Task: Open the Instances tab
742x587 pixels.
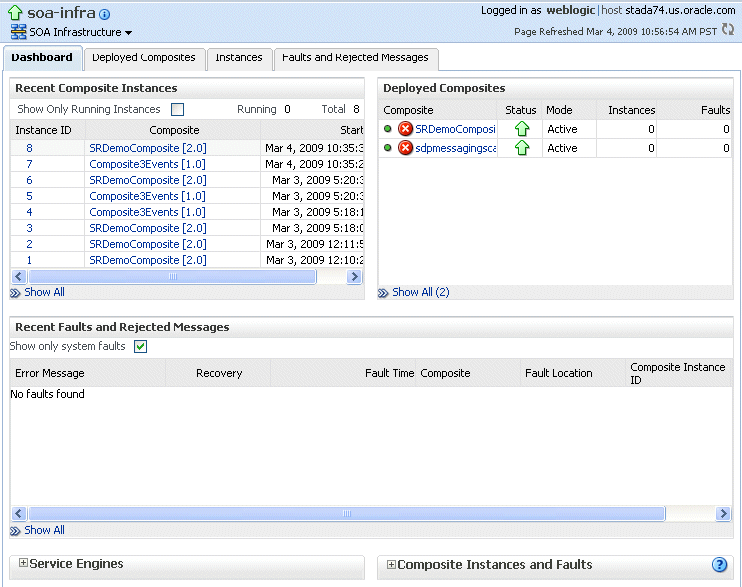Action: tap(239, 58)
